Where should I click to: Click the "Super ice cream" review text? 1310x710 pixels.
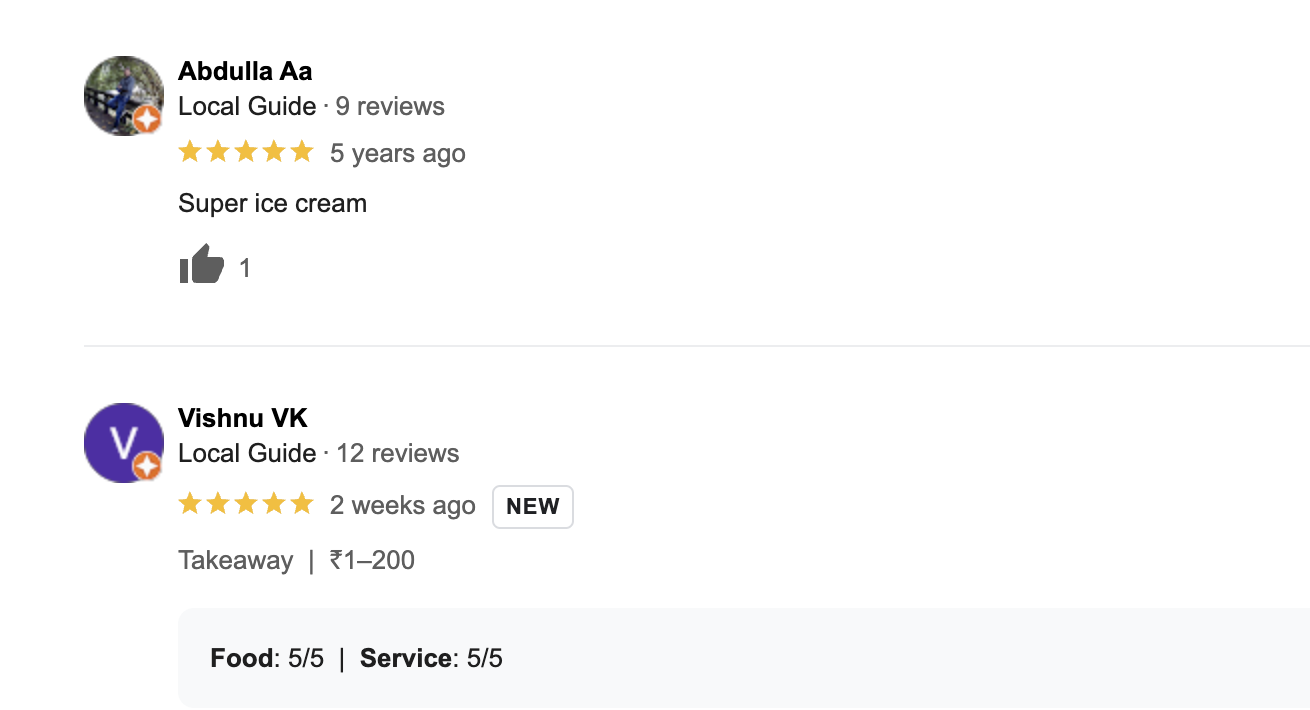272,203
